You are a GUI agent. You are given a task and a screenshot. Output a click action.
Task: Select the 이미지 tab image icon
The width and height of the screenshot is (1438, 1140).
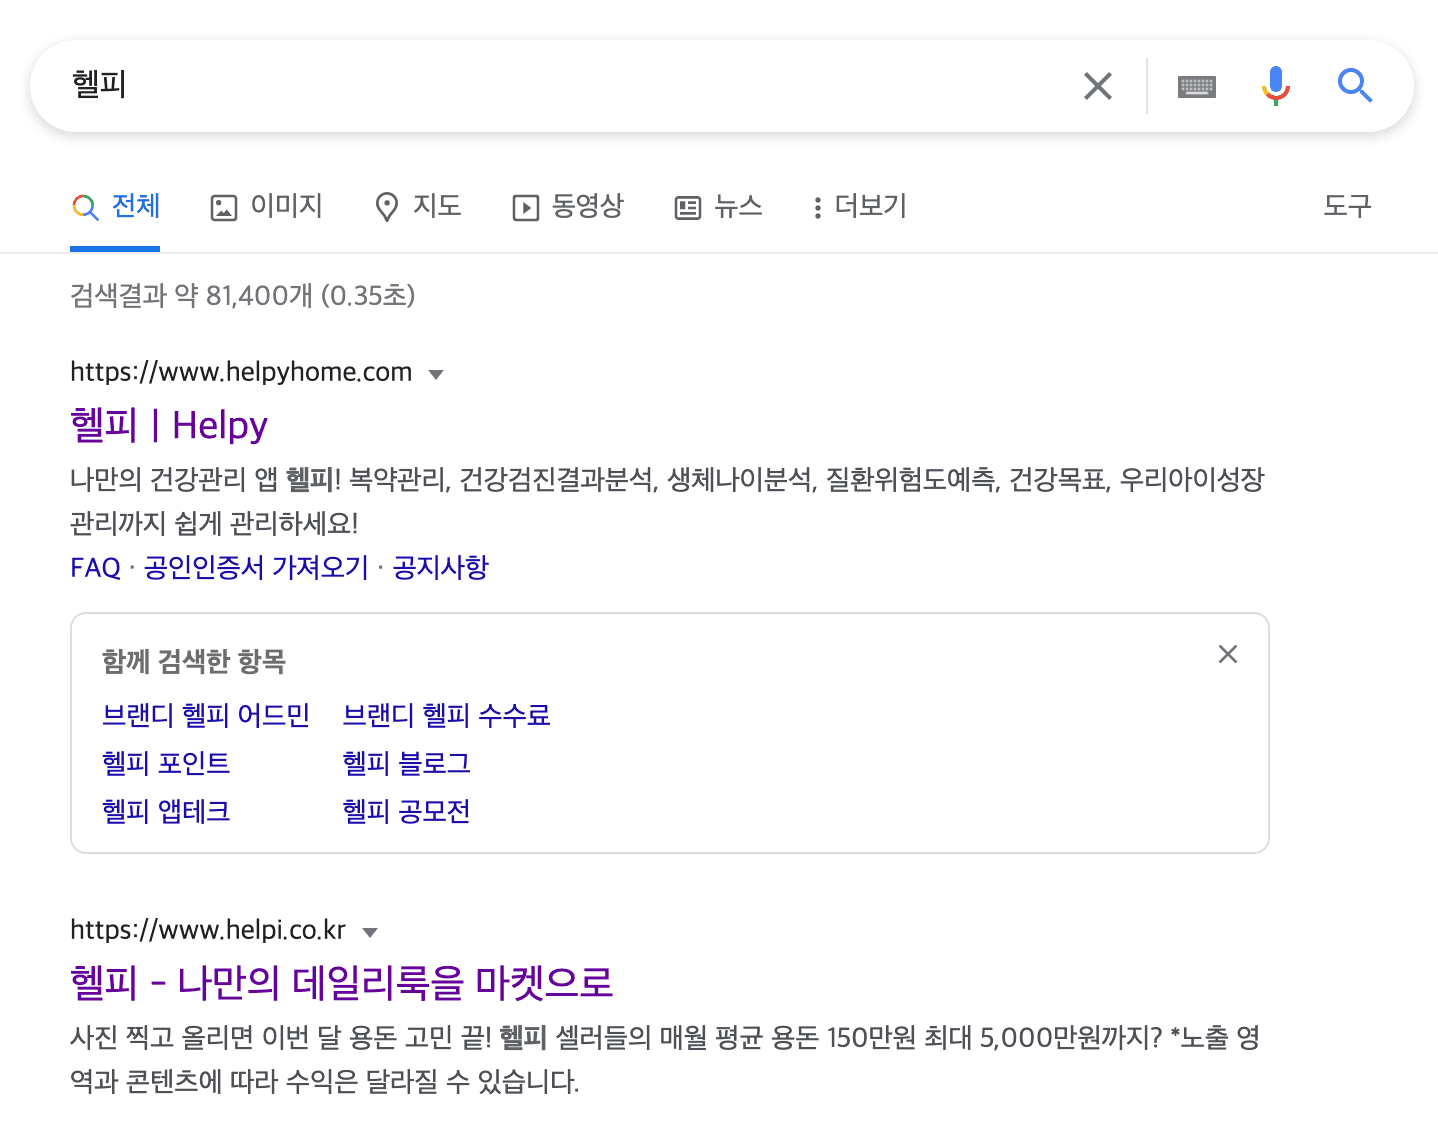224,207
